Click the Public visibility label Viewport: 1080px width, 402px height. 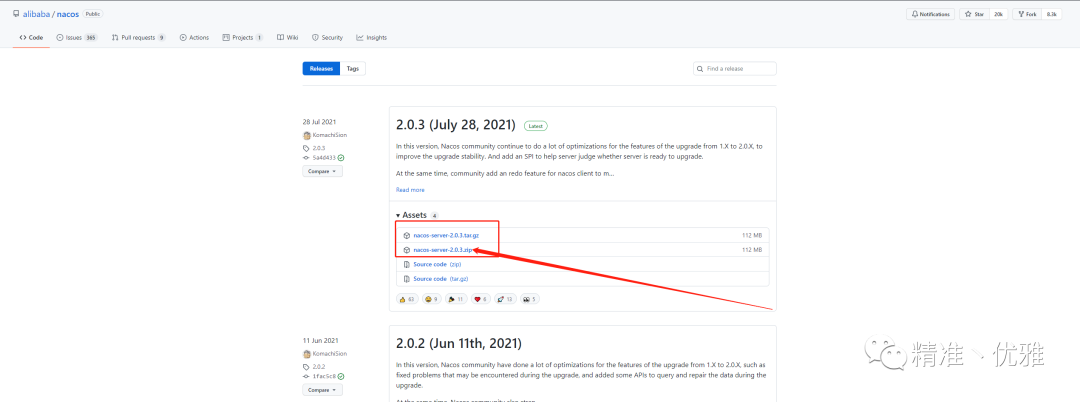pos(93,14)
